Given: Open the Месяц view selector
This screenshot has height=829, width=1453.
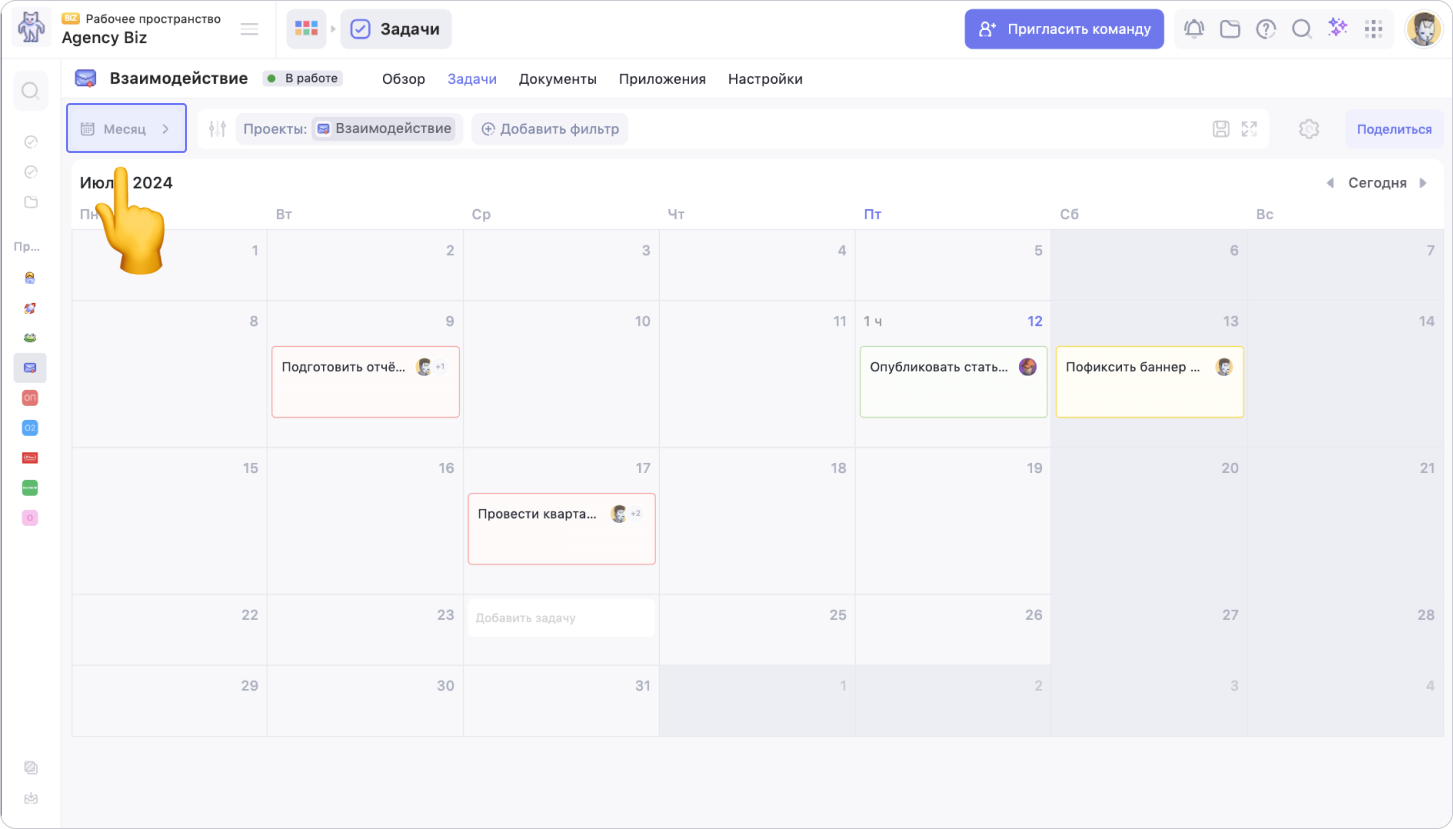Looking at the screenshot, I should [x=126, y=129].
